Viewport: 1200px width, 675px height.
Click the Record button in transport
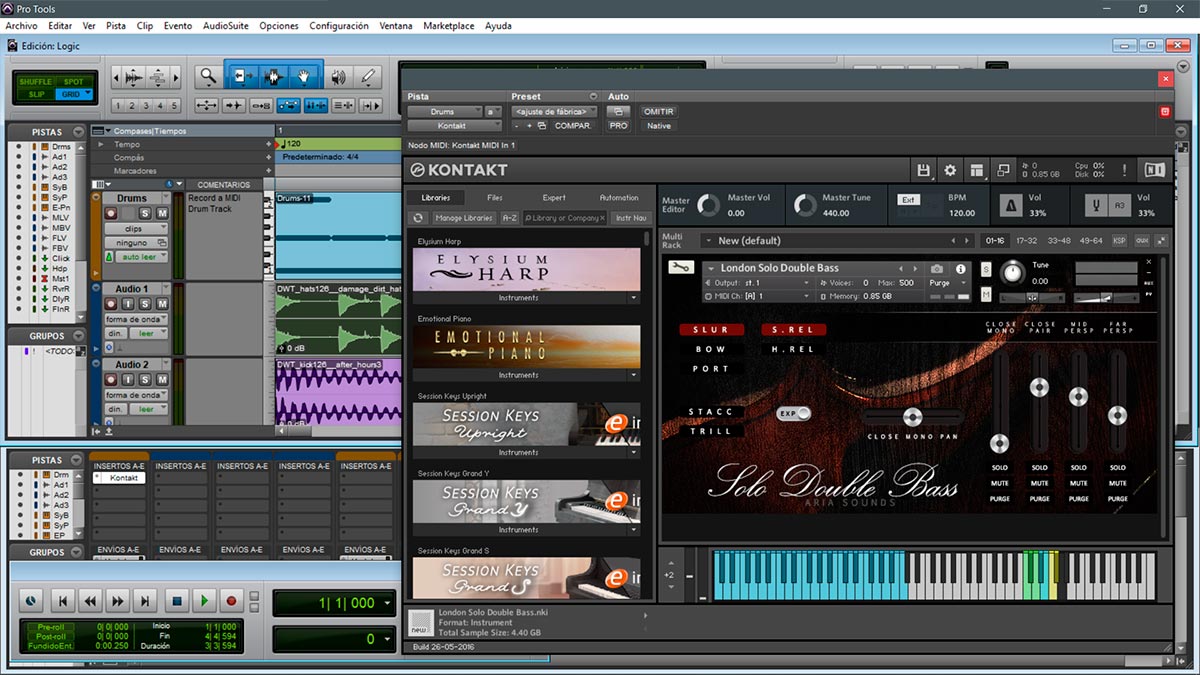click(232, 601)
